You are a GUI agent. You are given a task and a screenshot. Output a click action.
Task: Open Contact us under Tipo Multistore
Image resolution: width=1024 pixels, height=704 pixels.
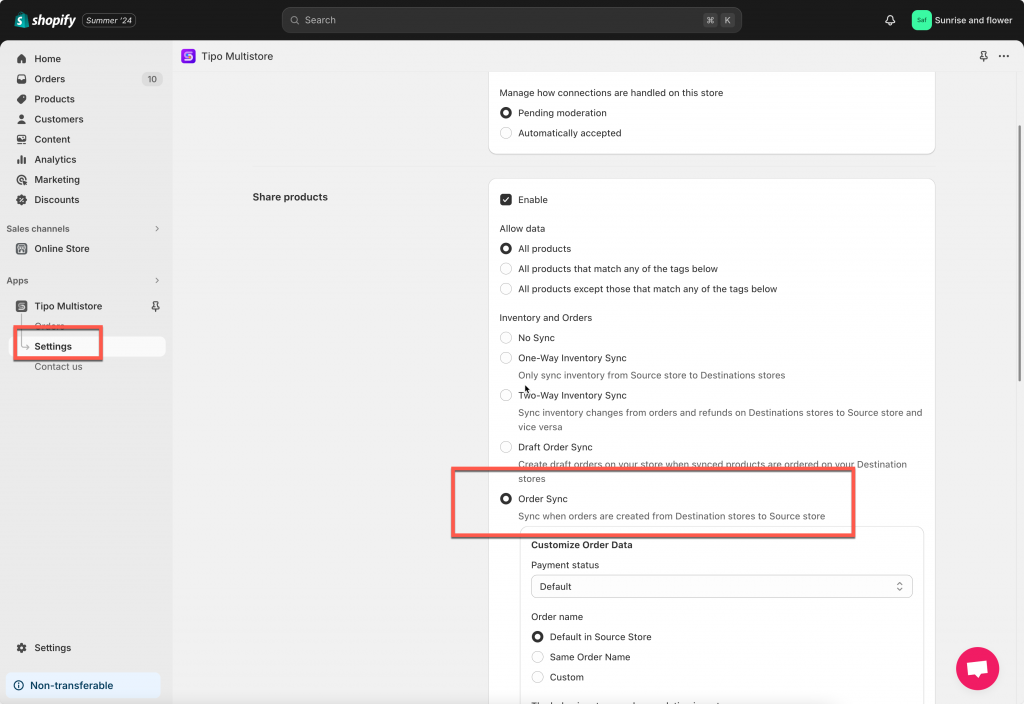[58, 367]
